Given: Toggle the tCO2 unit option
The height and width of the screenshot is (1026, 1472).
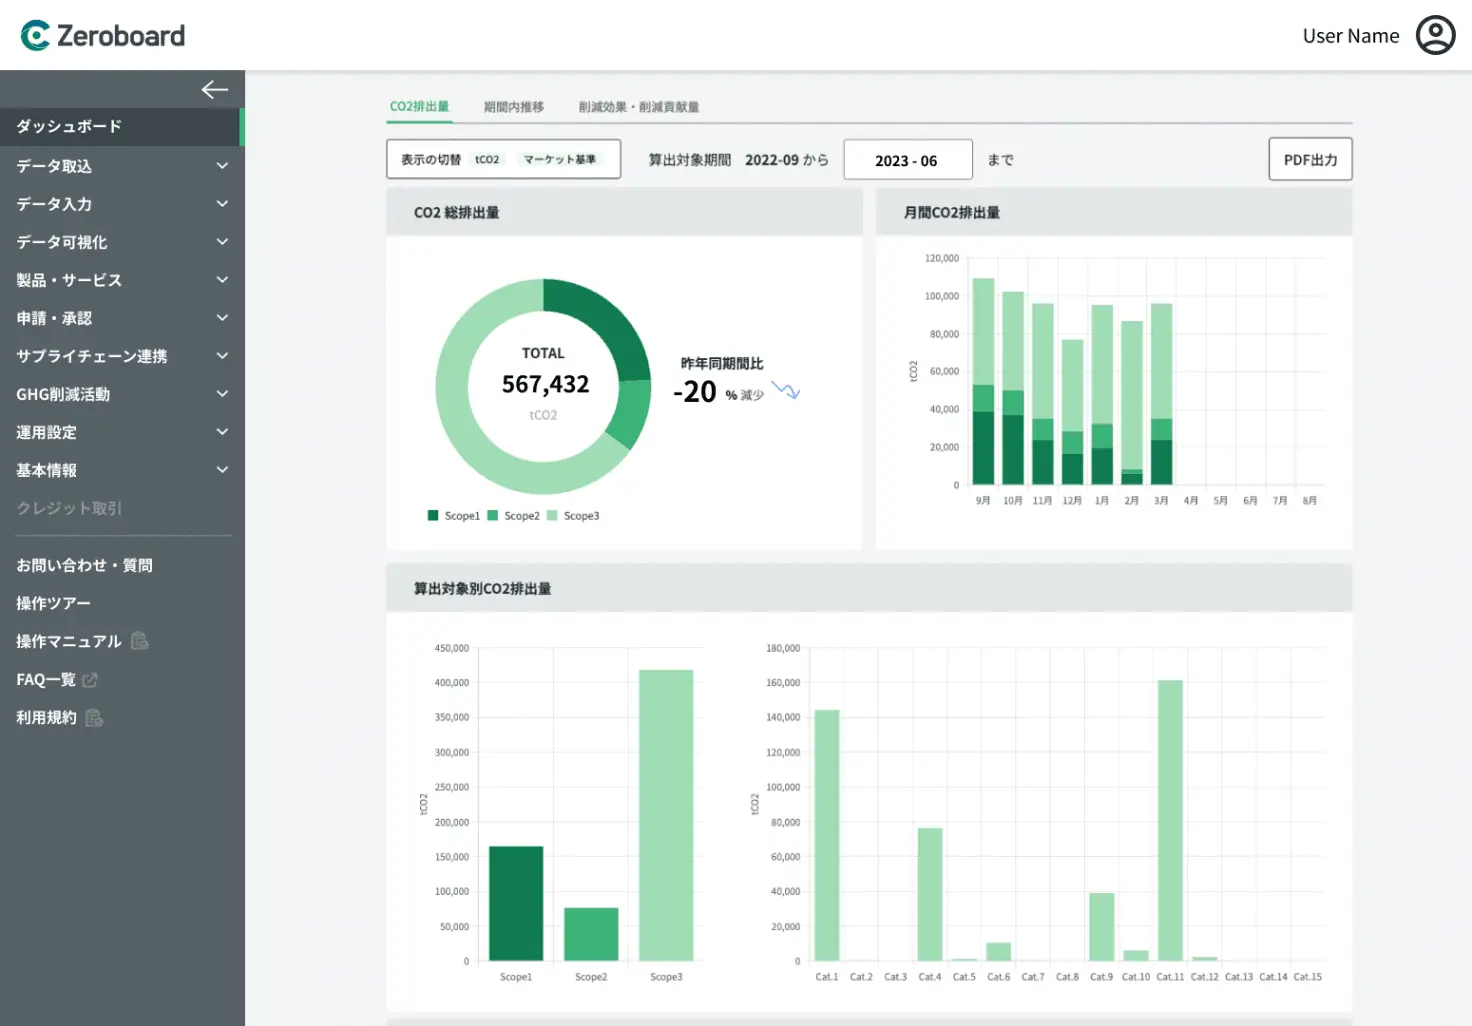Looking at the screenshot, I should 487,160.
